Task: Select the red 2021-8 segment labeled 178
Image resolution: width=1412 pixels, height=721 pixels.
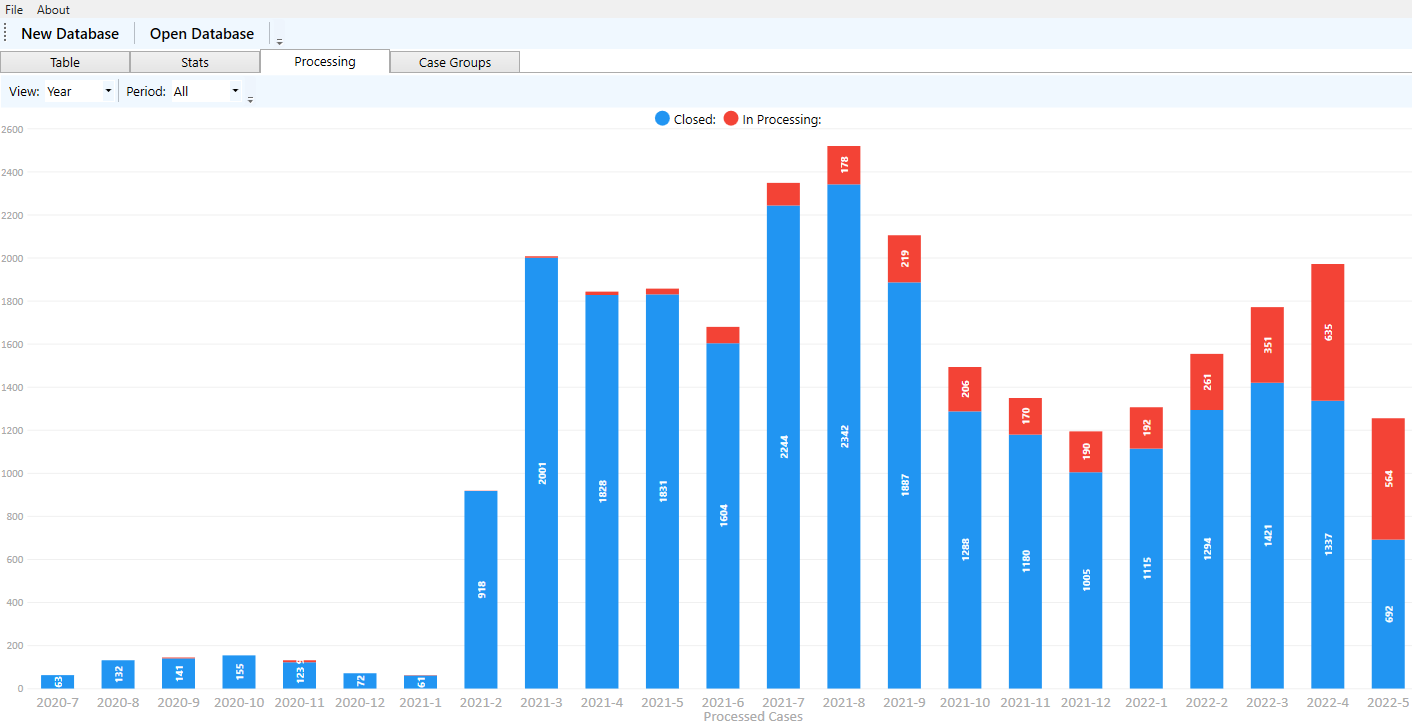Action: tap(844, 165)
